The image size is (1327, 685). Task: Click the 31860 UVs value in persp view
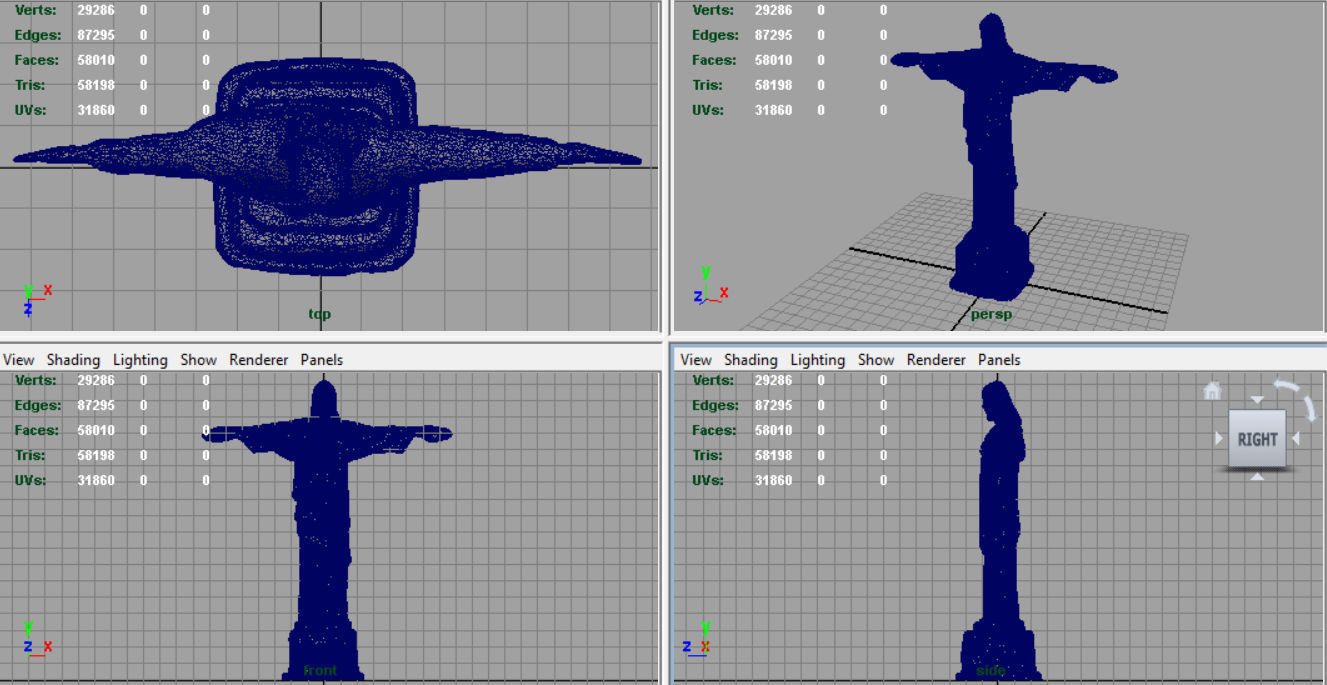[x=773, y=110]
